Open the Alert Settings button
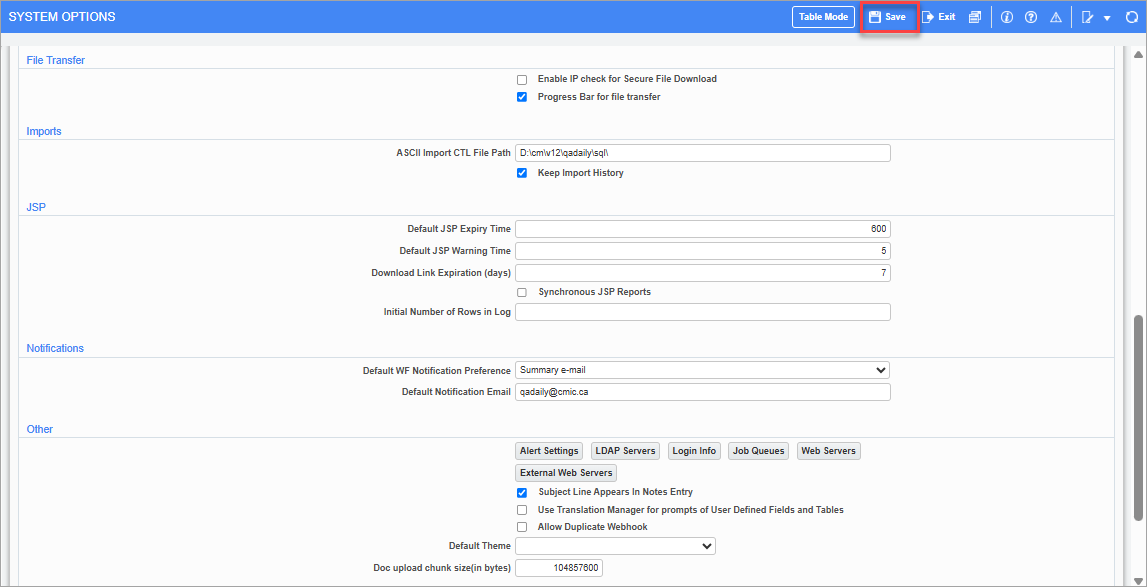Screen dimensions: 1147x587 tap(548, 450)
